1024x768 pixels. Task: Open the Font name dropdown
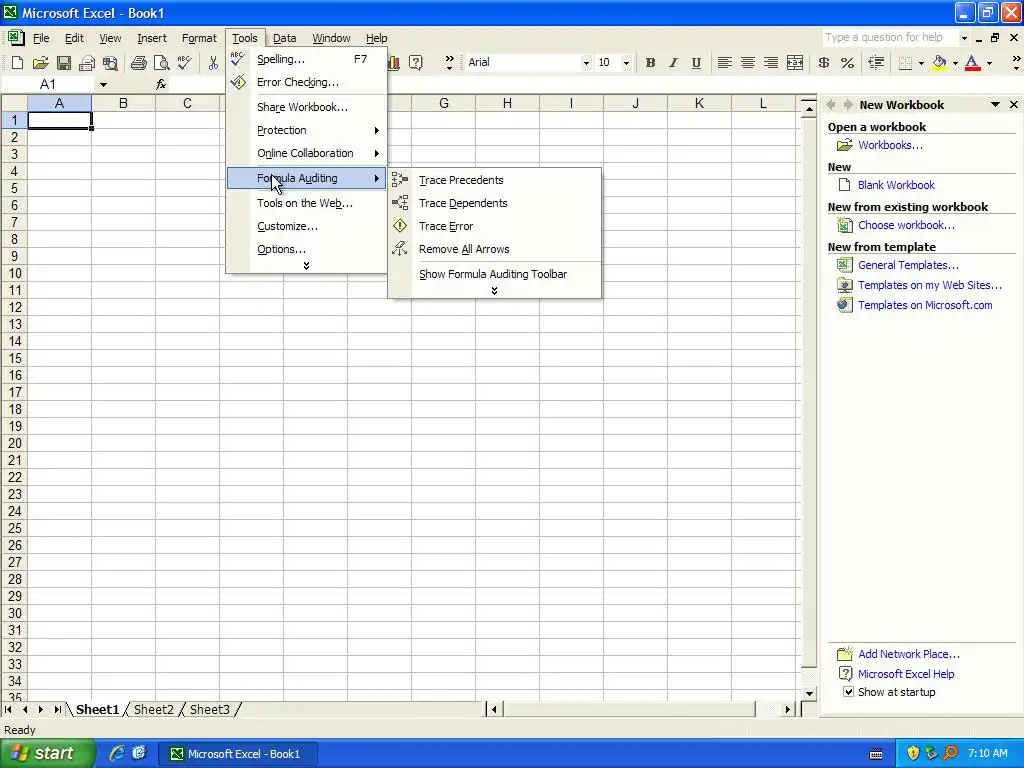pos(586,63)
